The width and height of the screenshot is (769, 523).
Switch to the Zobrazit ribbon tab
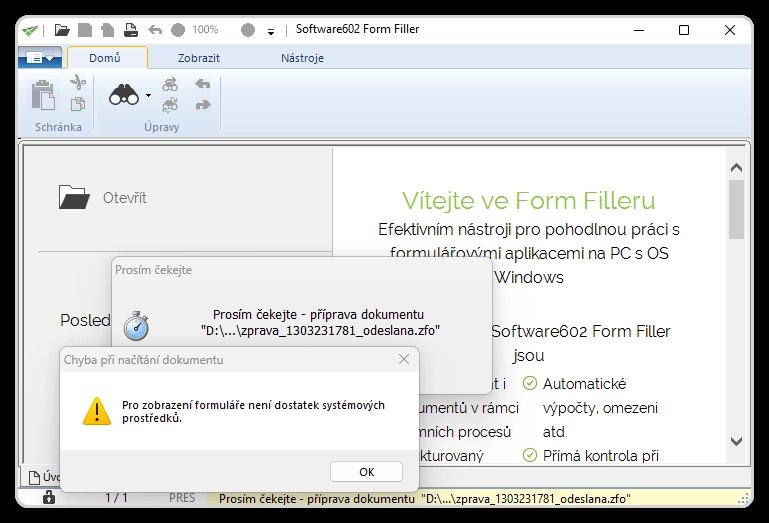click(199, 58)
